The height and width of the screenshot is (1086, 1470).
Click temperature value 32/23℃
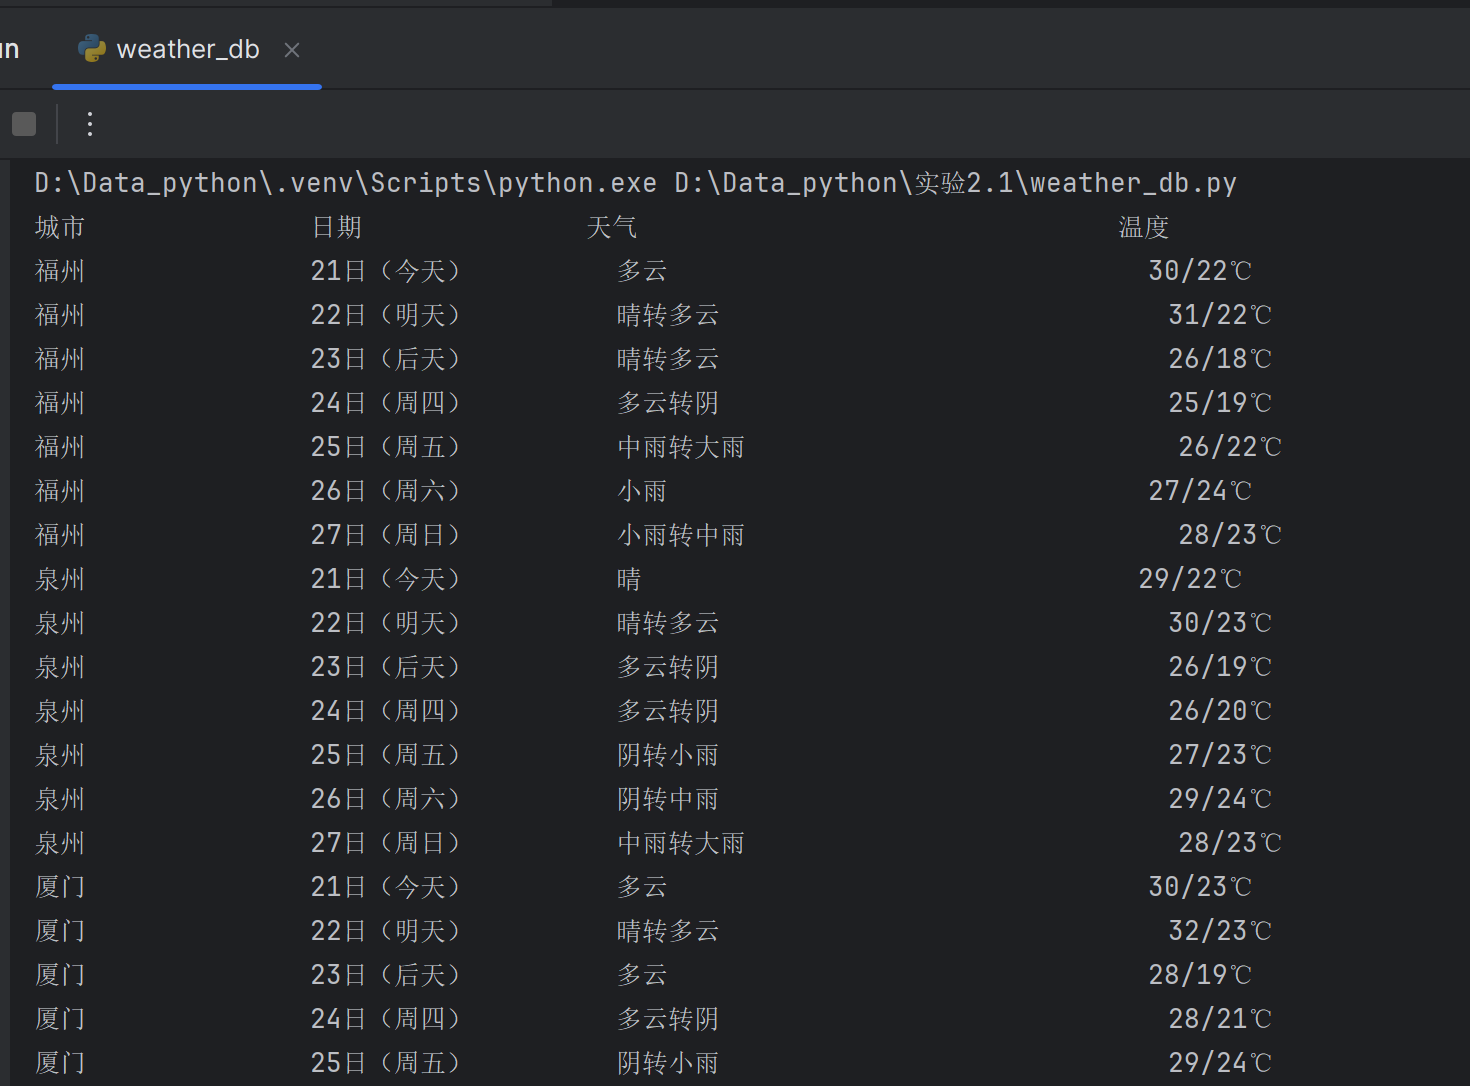click(1220, 931)
